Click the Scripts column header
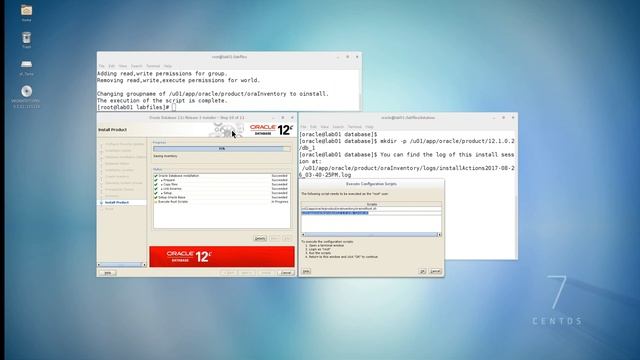The image size is (640, 360). (371, 204)
